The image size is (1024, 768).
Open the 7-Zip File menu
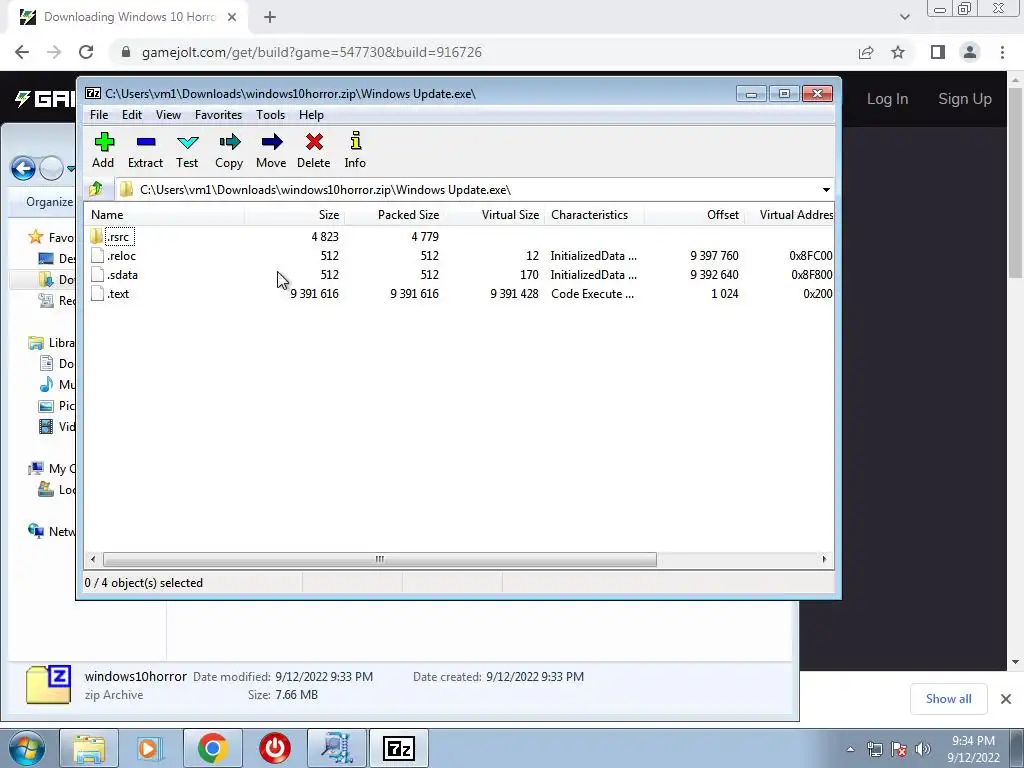[99, 115]
